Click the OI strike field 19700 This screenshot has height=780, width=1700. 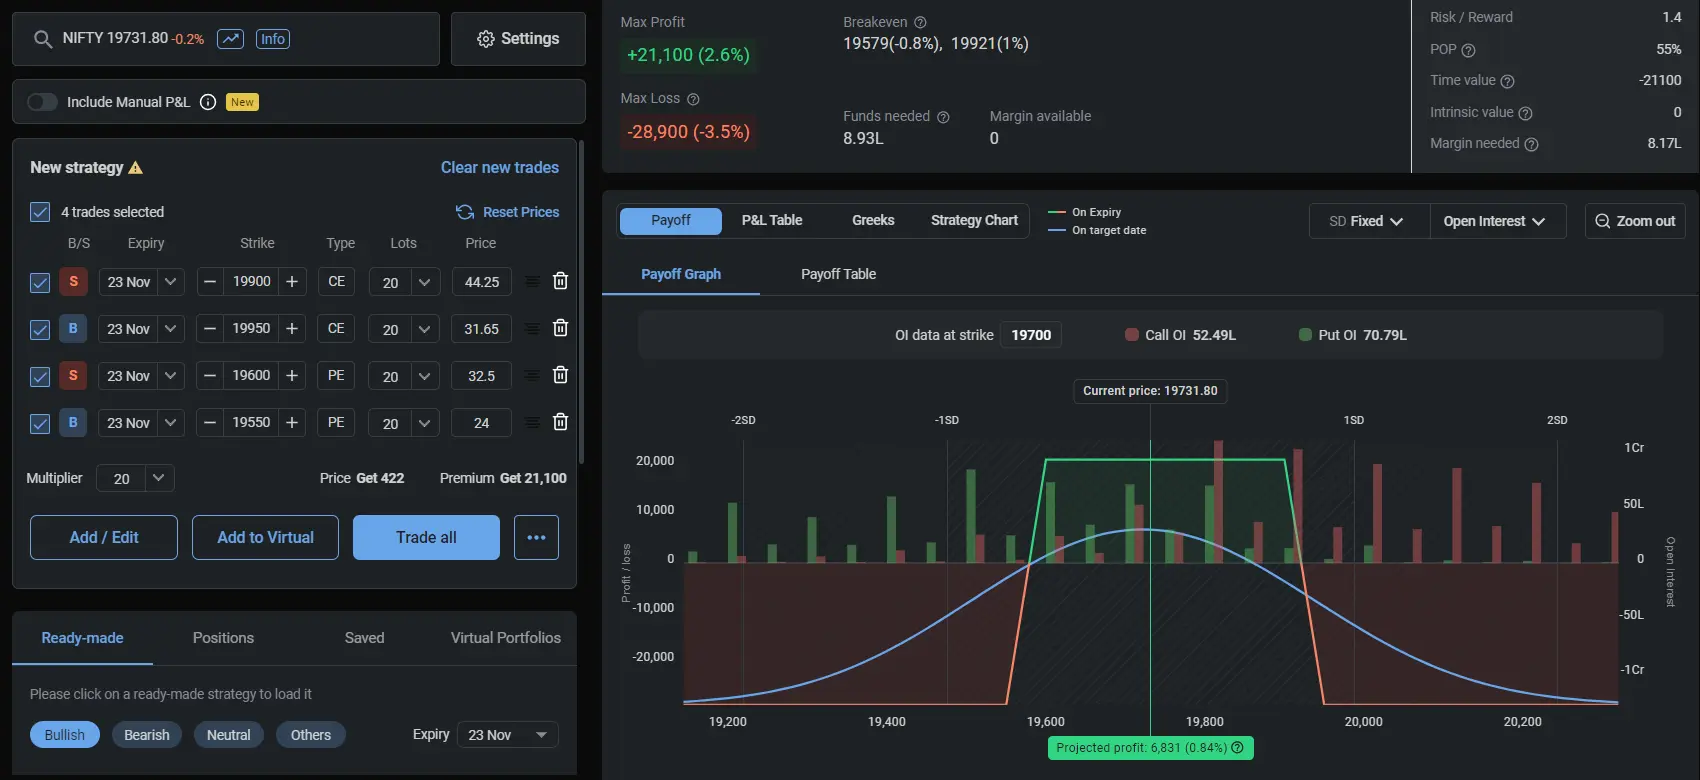(x=1031, y=335)
